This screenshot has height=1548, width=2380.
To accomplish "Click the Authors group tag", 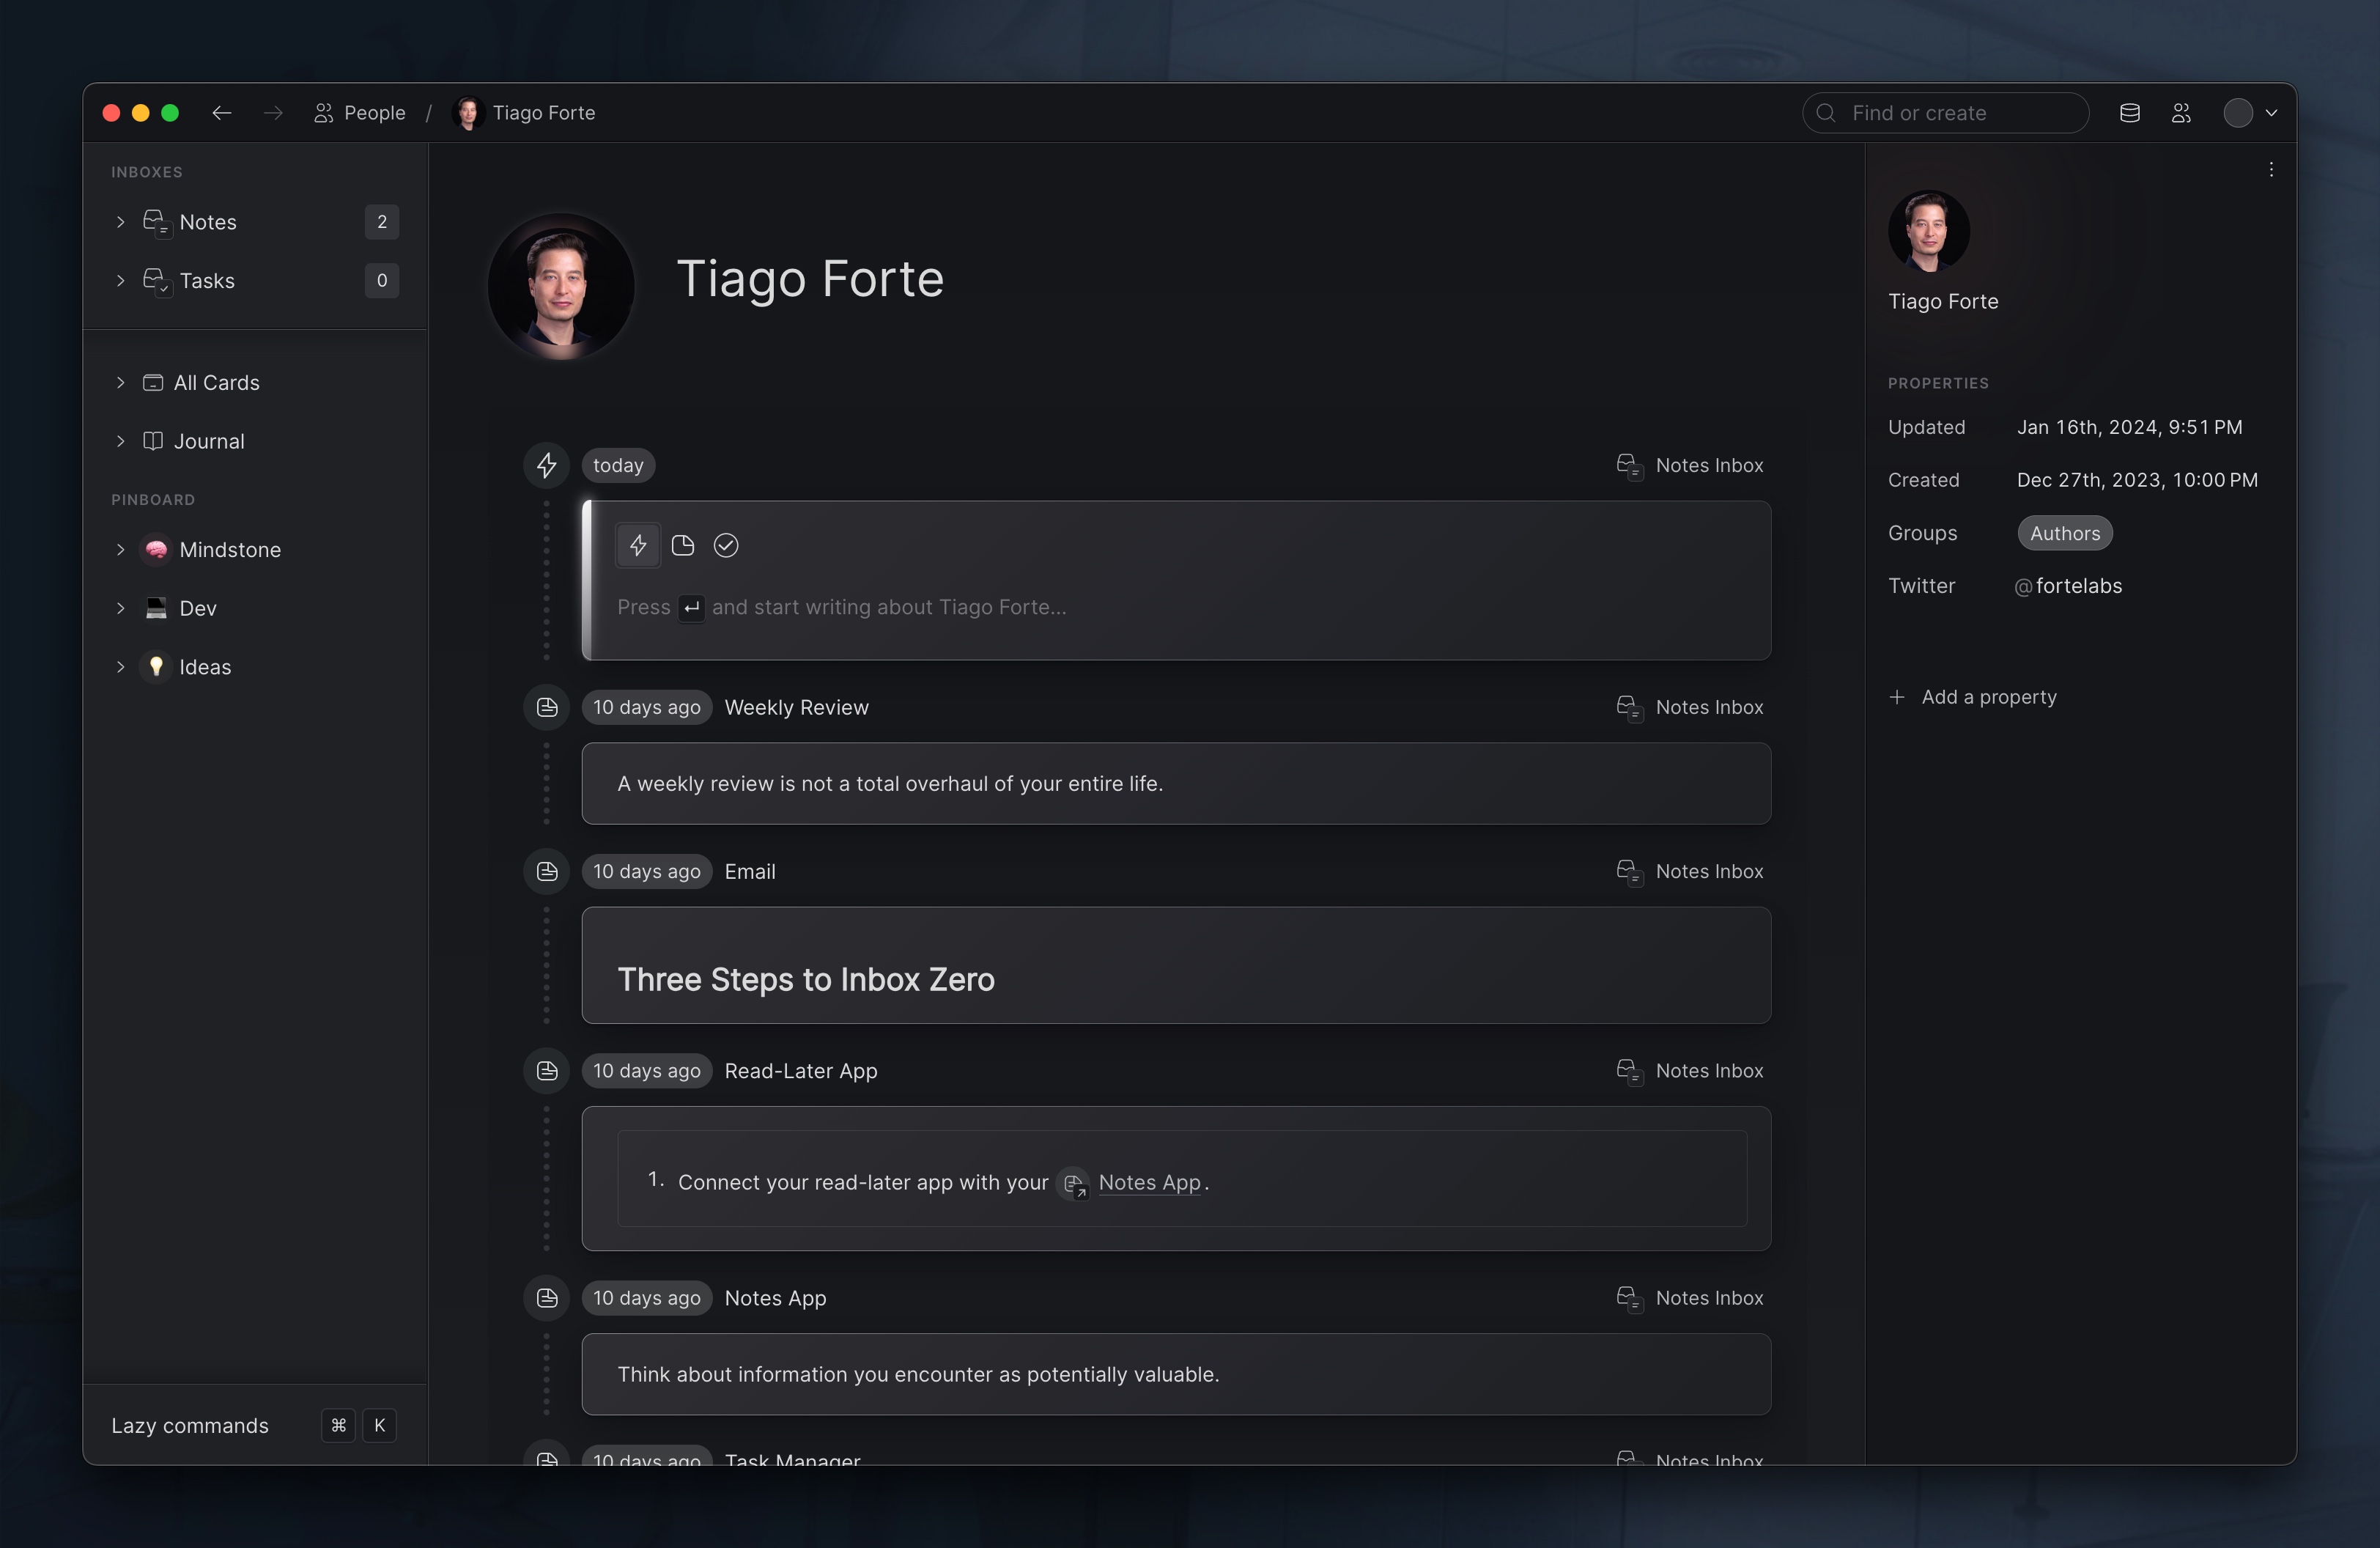I will click(2064, 533).
